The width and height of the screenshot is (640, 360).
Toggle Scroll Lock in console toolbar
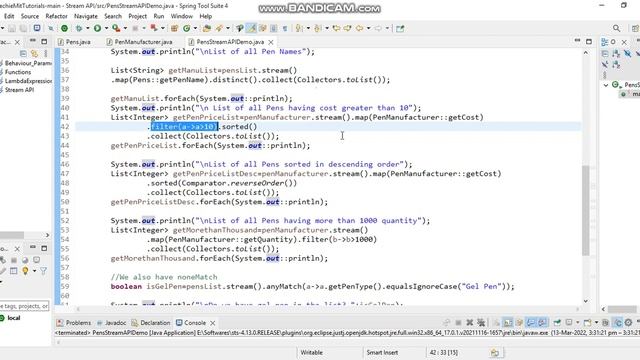508,322
